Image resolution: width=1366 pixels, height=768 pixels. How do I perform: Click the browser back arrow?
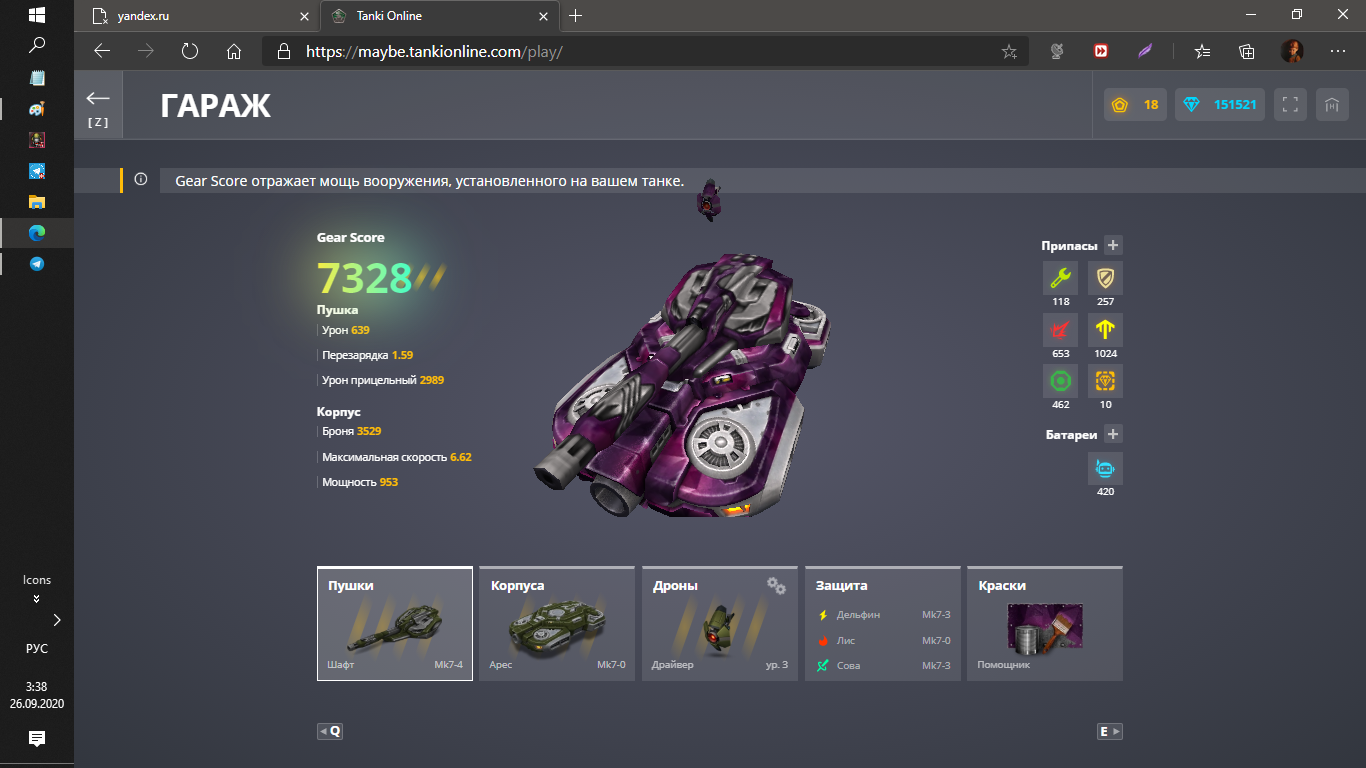pyautogui.click(x=101, y=51)
